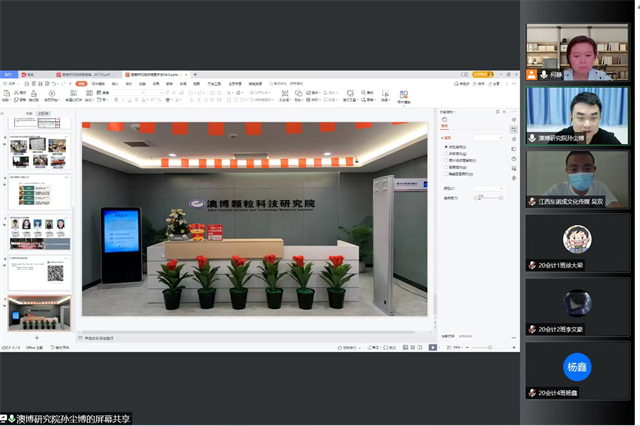Click the muted mic icon on 吴双's video tile
The height and width of the screenshot is (426, 640).
[x=533, y=201]
